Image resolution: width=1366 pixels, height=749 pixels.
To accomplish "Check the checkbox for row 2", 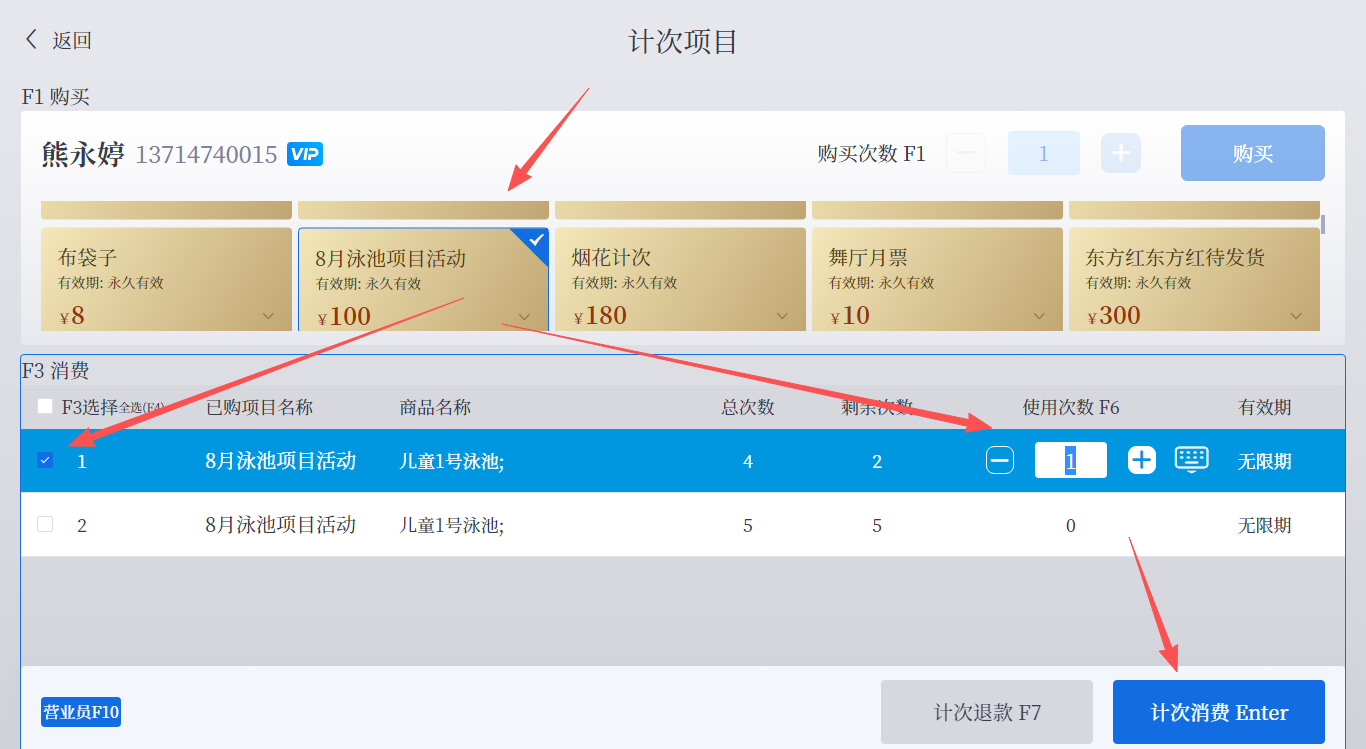I will point(45,524).
